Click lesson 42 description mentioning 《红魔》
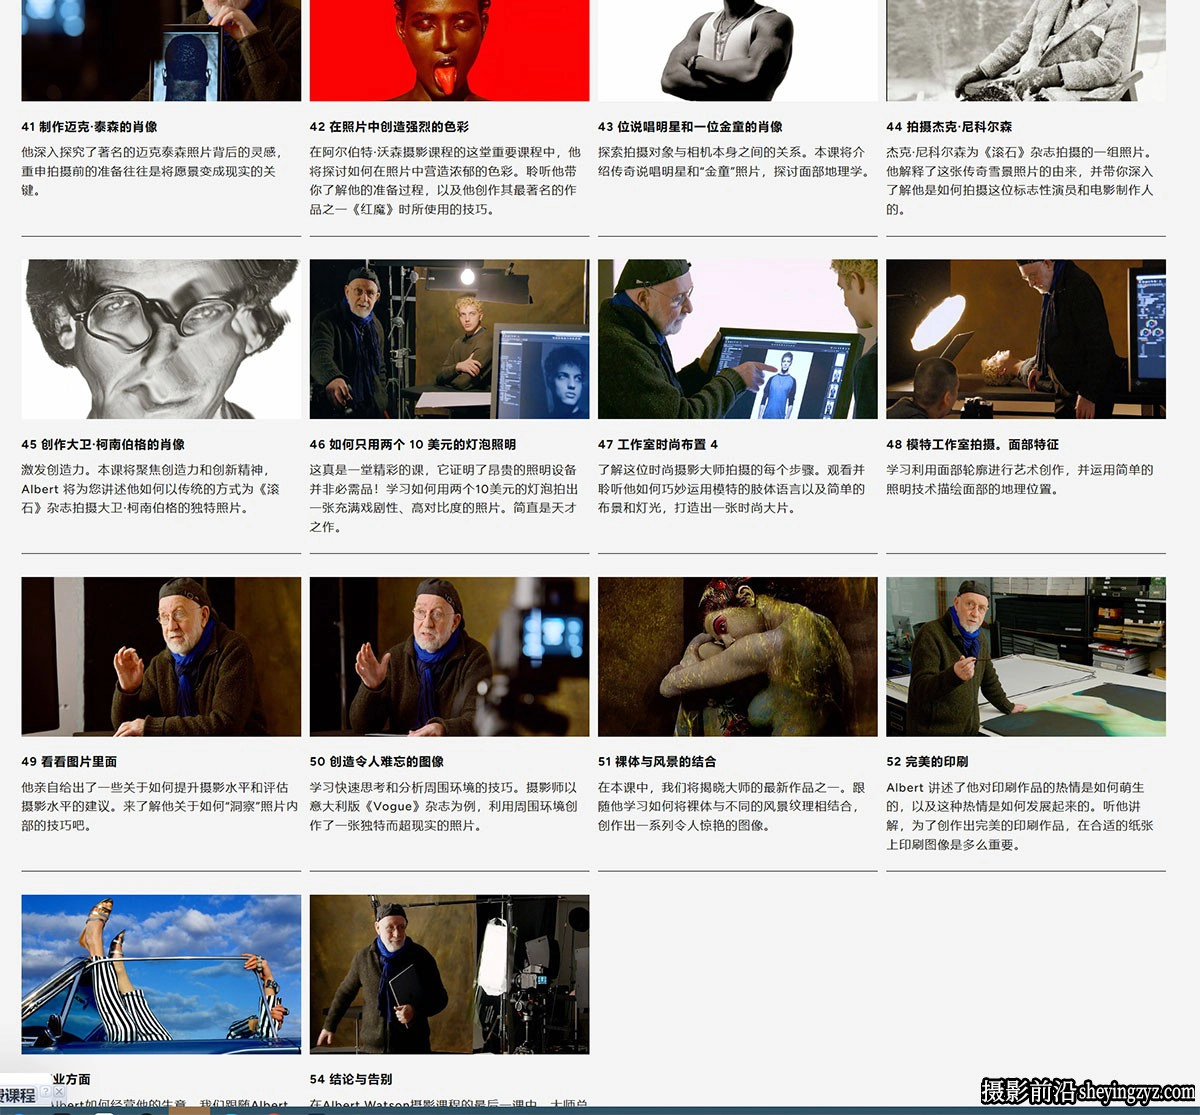 446,181
